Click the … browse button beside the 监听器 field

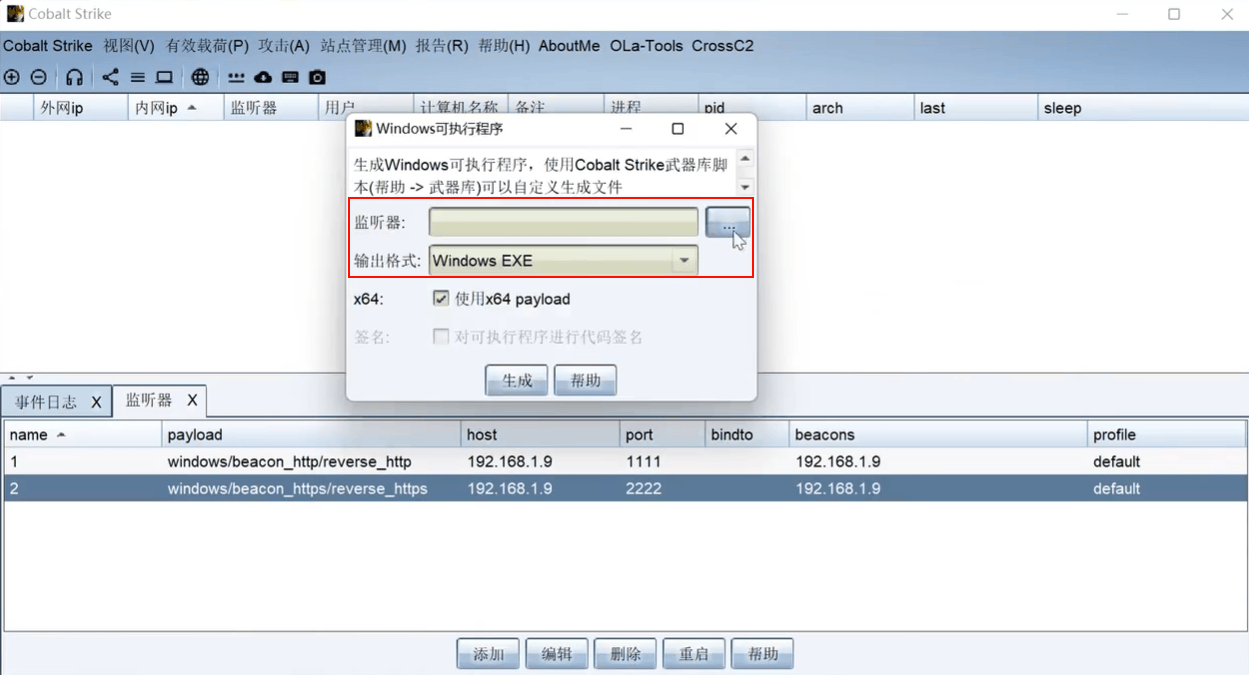[x=727, y=223]
